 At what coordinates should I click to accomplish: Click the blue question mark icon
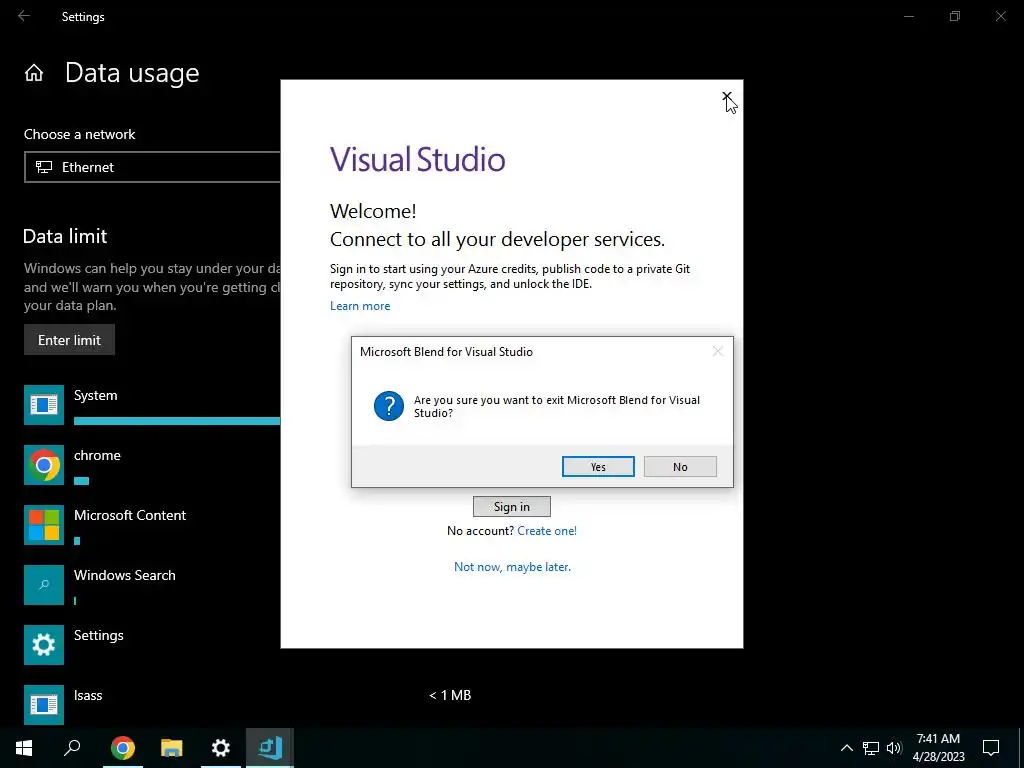coord(389,406)
